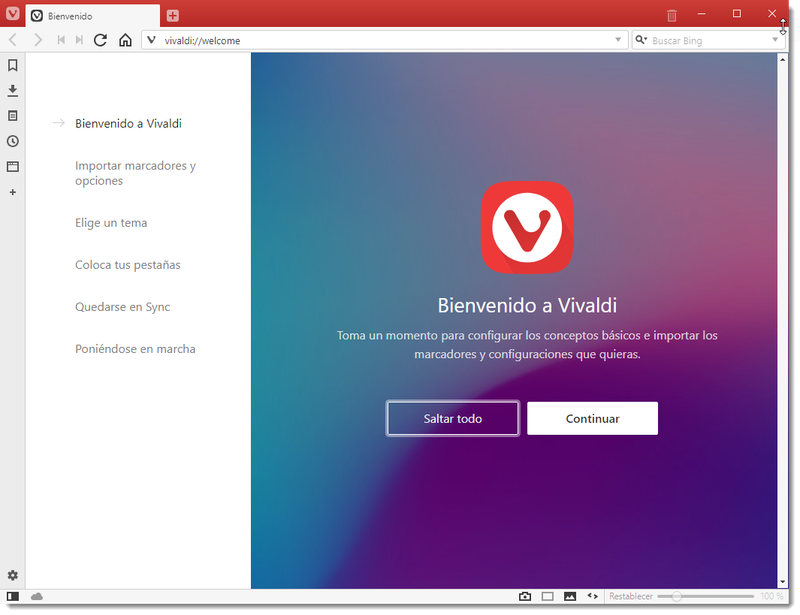Open the Downloads panel
Screen dimensions: 800x615
click(x=12, y=90)
